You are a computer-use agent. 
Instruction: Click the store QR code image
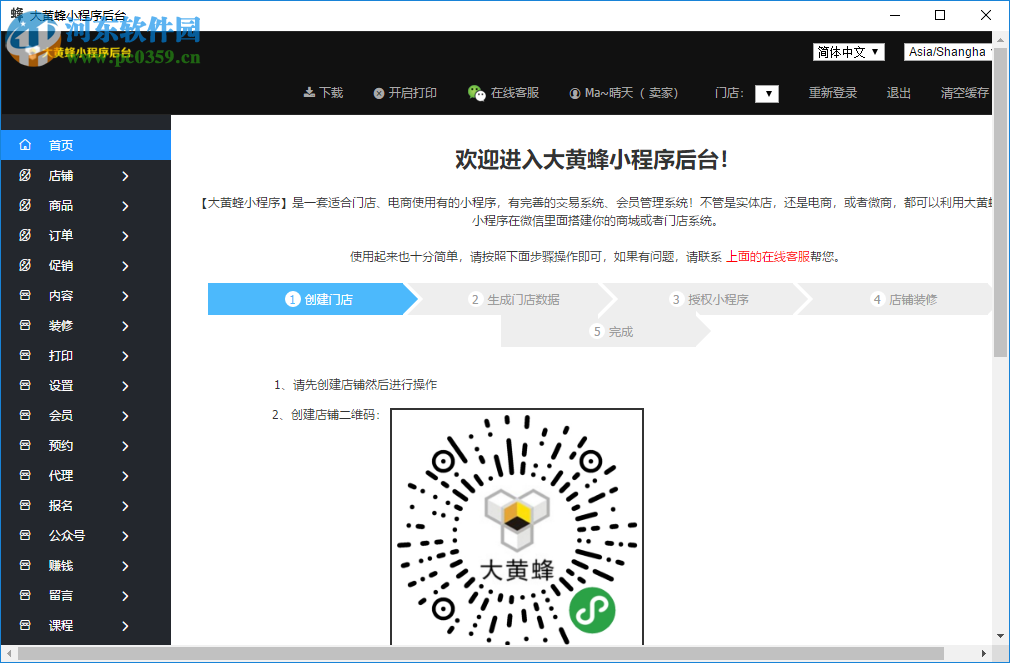click(516, 527)
